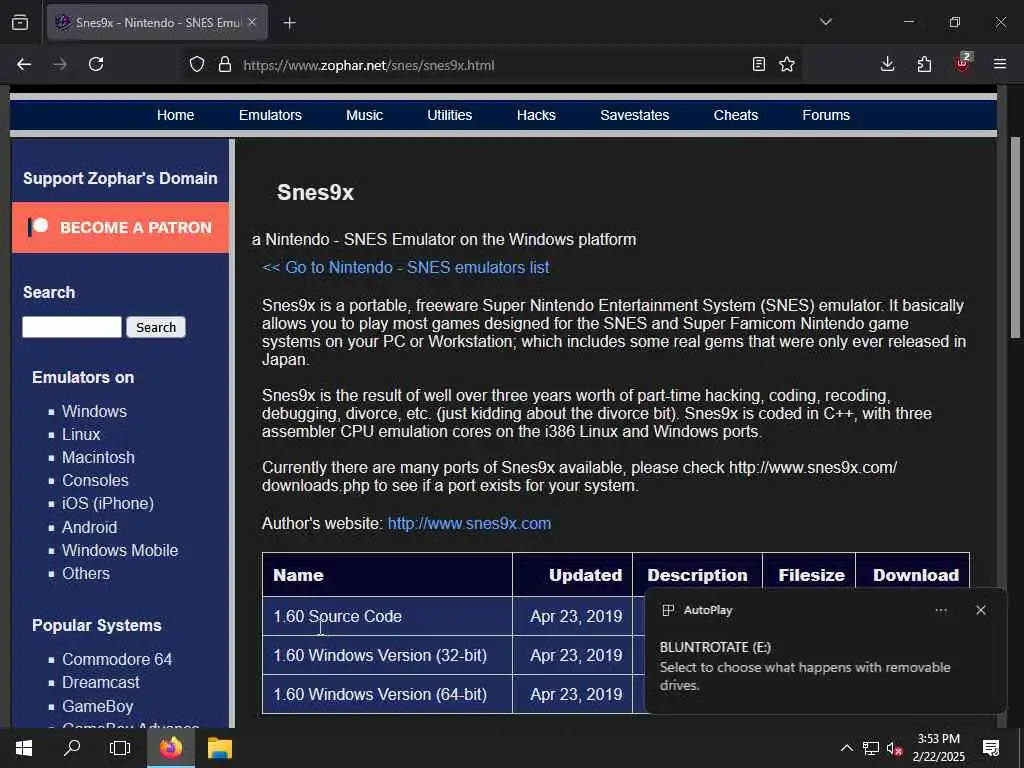Open the Dreamcast system link

101,682
